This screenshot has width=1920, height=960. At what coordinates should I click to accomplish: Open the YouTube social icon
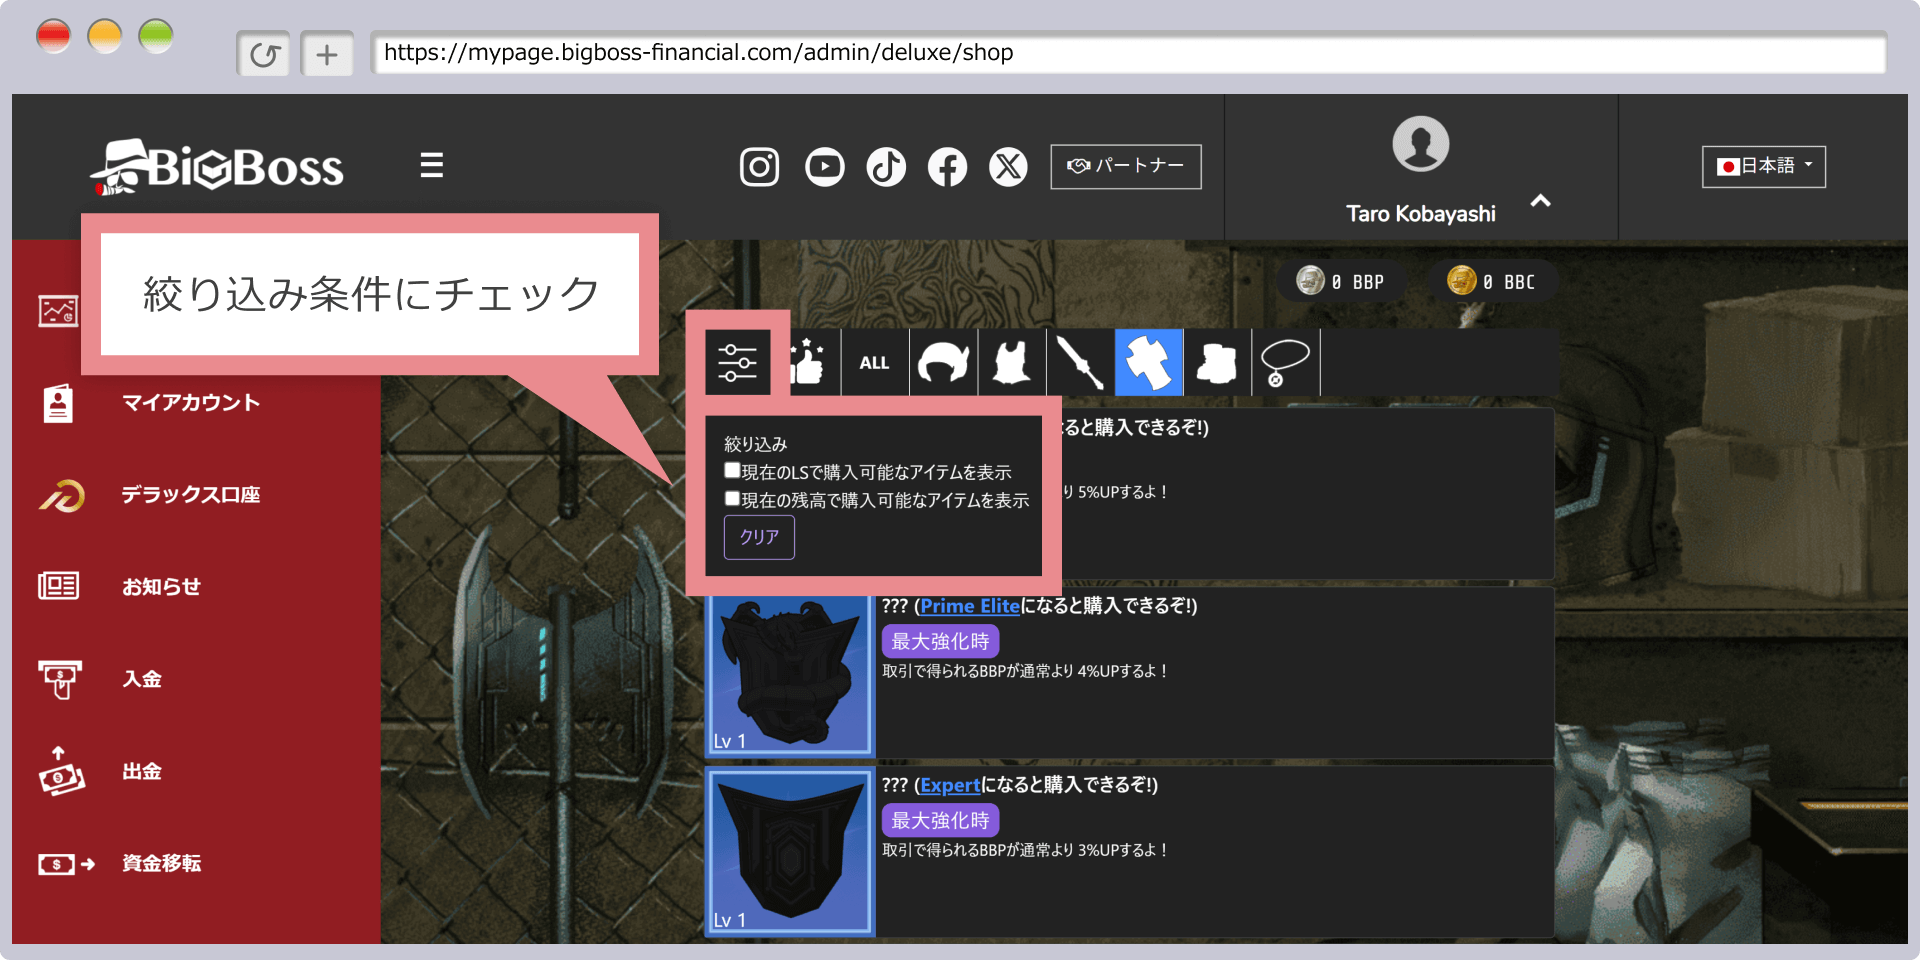click(x=824, y=167)
